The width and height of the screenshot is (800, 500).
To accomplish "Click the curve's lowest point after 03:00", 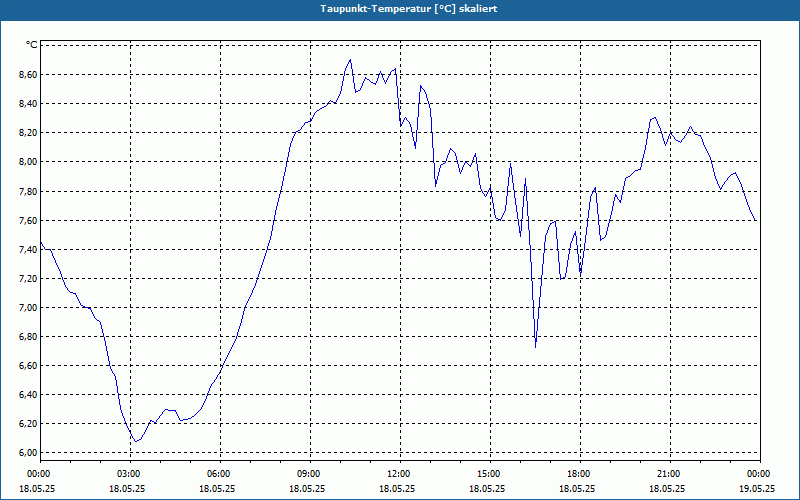I will click(x=135, y=441).
